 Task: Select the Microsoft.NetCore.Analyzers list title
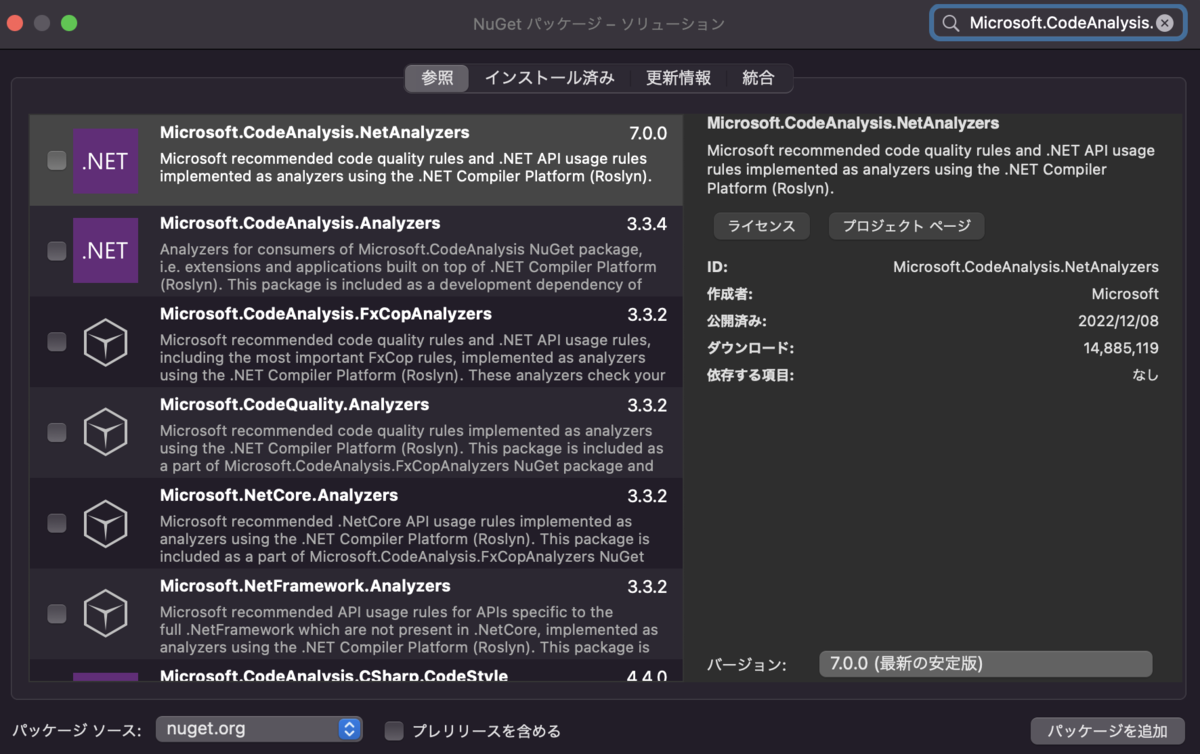[279, 495]
